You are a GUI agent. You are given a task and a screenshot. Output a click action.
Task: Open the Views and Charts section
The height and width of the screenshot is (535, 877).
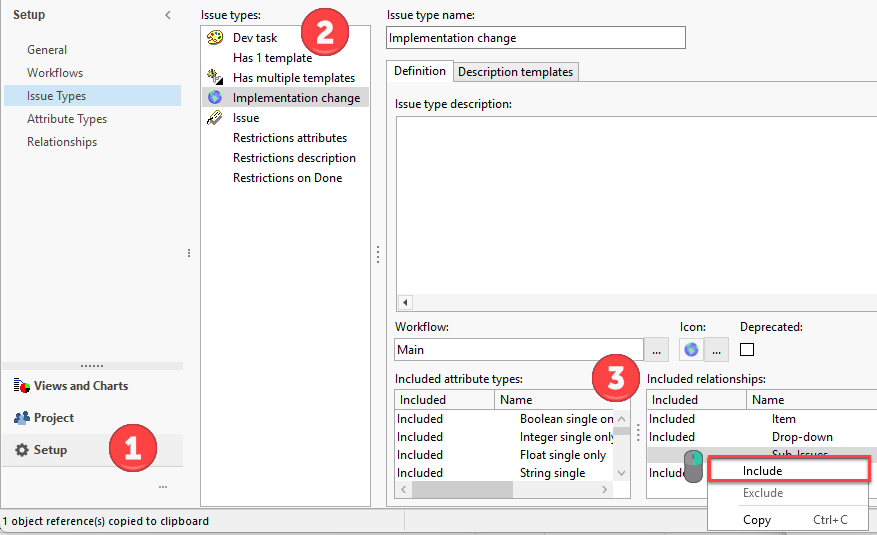tap(92, 386)
